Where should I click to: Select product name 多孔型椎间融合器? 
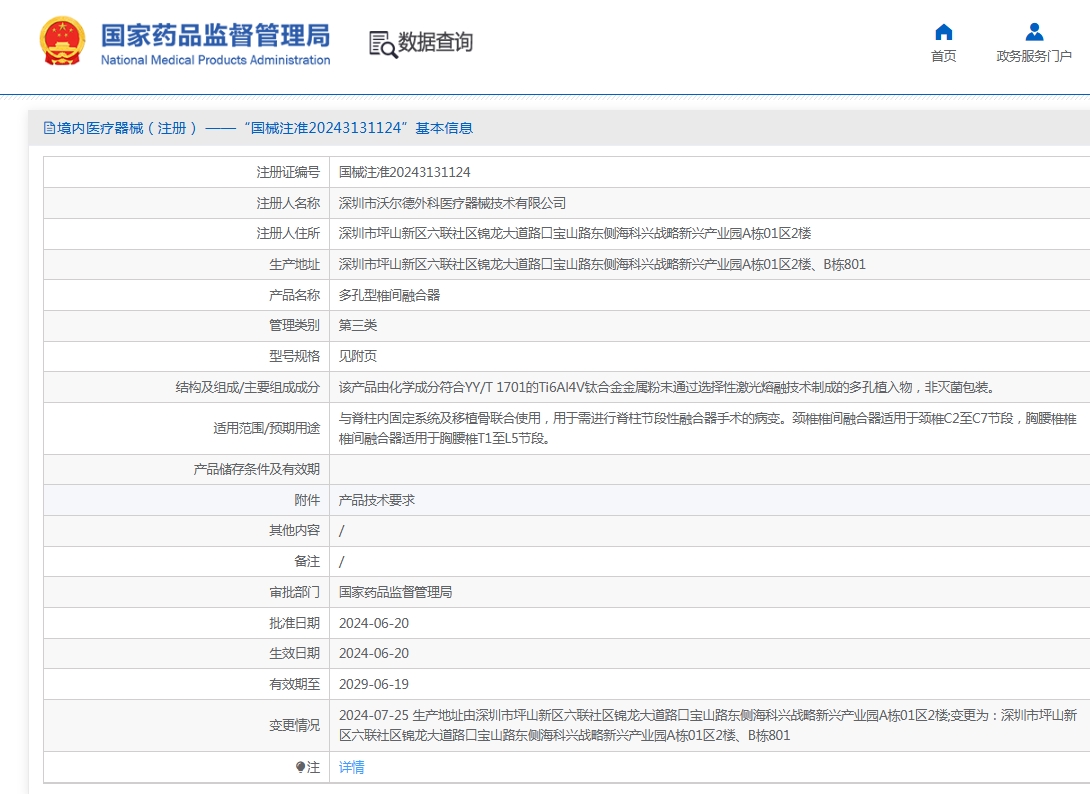389,295
